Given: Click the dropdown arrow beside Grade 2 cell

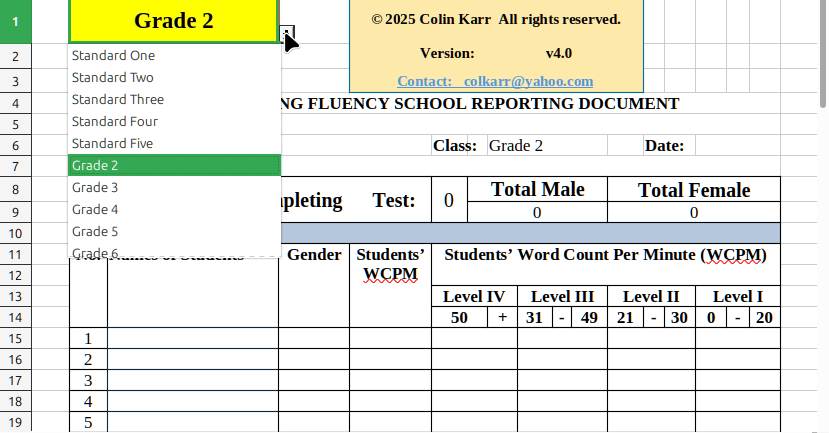Looking at the screenshot, I should point(287,35).
